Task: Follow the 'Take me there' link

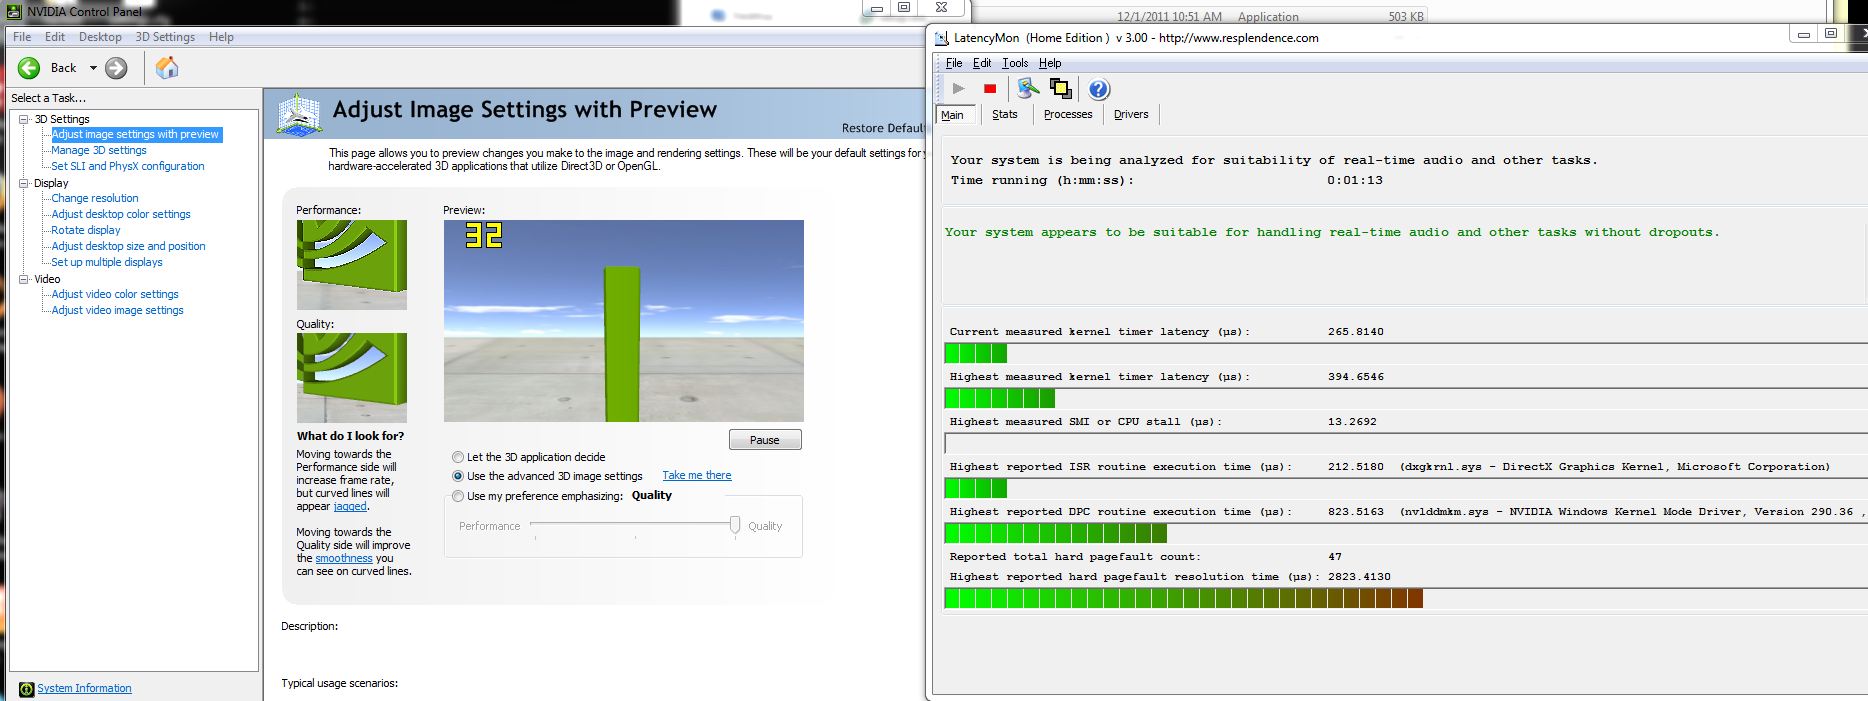Action: [x=697, y=475]
